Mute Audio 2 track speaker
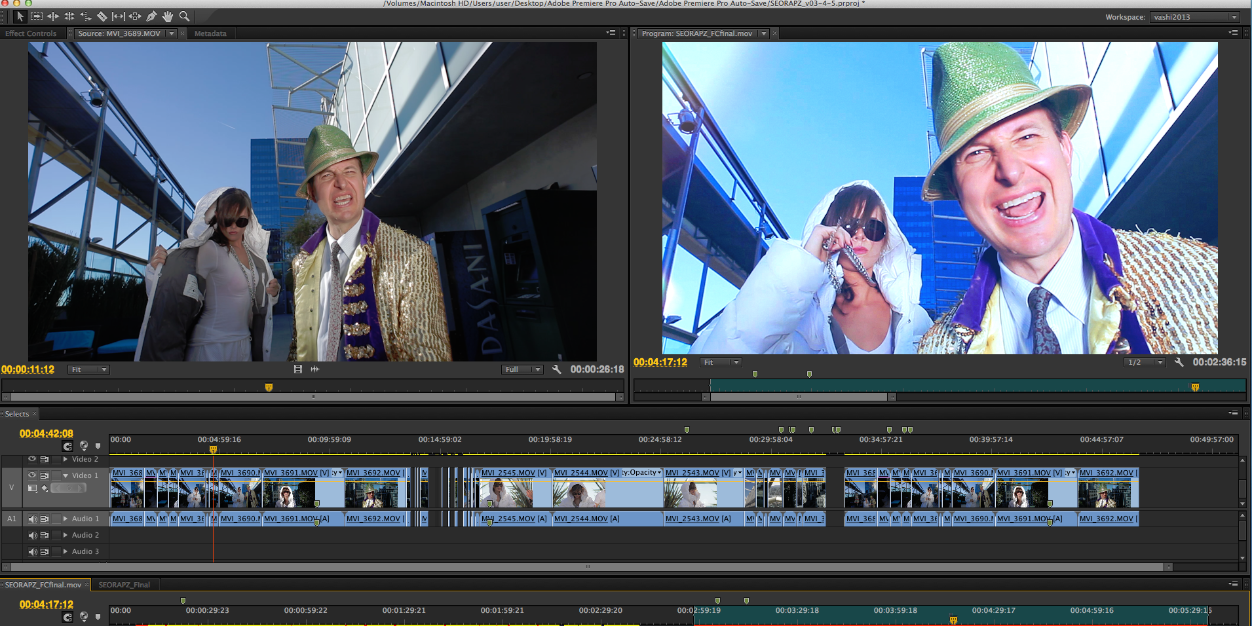1252x626 pixels. pos(32,535)
